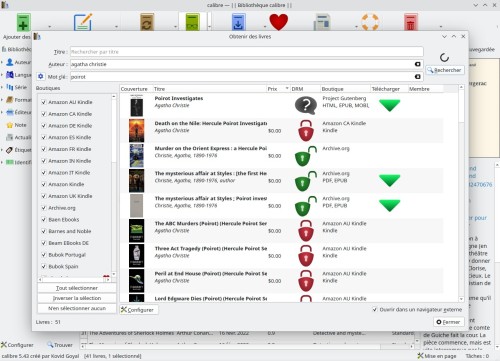Screen dimensions: 500x361
Task: Sort results by the Télécharger column
Action: [389, 89]
